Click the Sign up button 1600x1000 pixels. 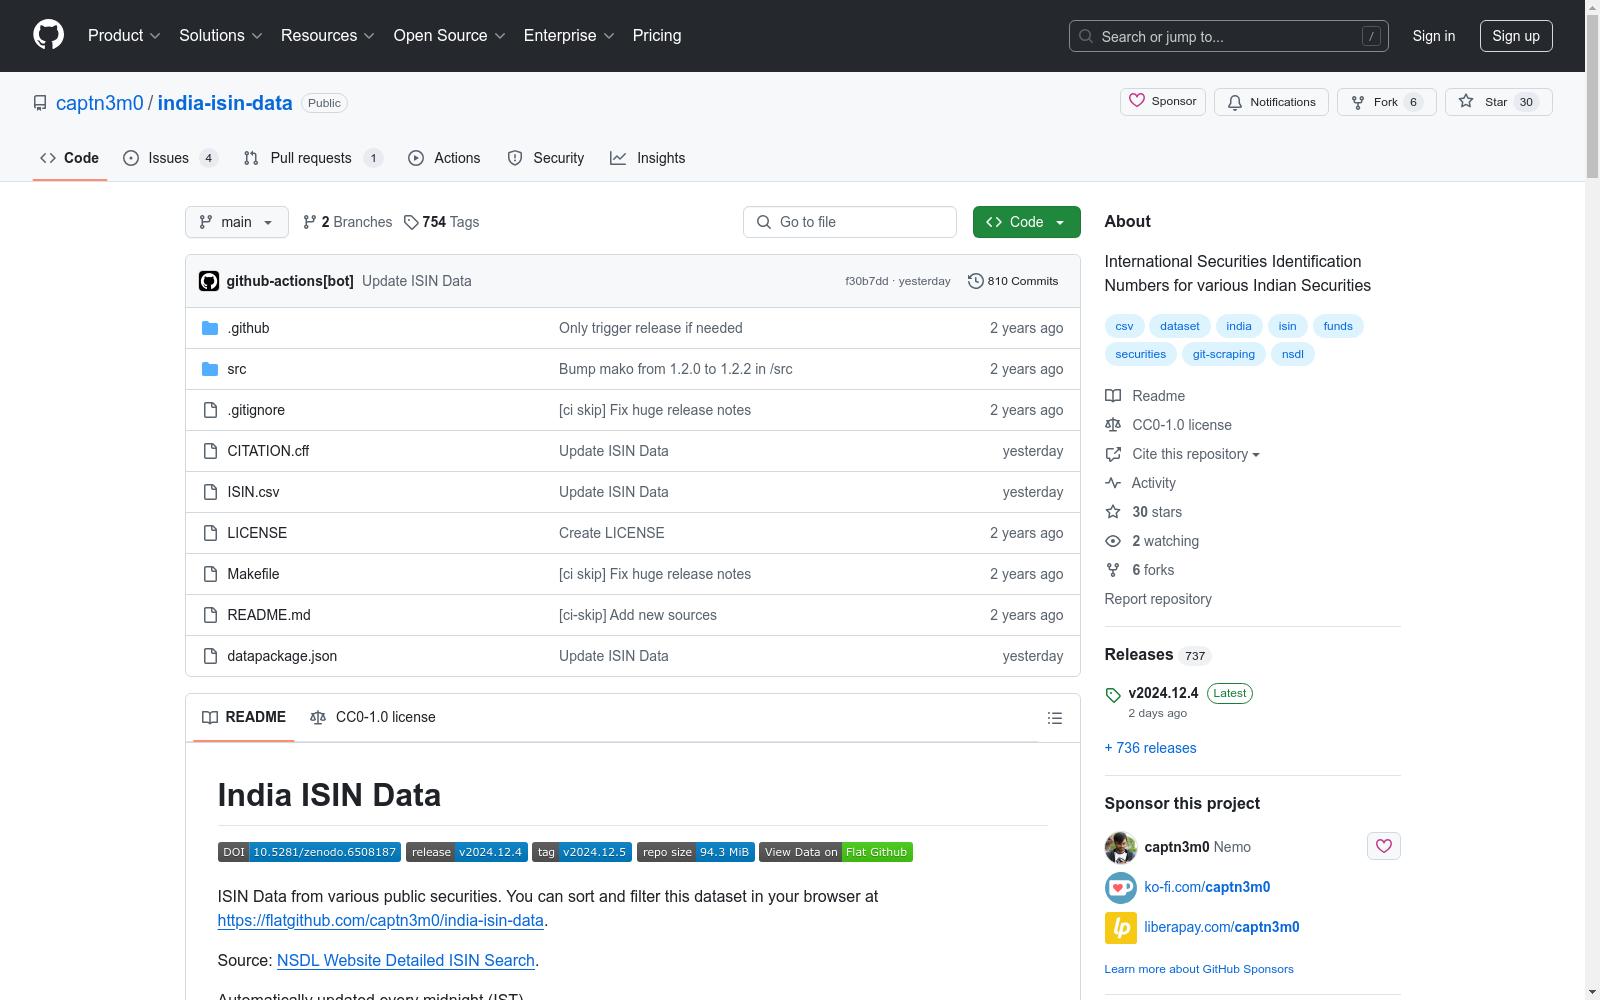click(x=1516, y=36)
